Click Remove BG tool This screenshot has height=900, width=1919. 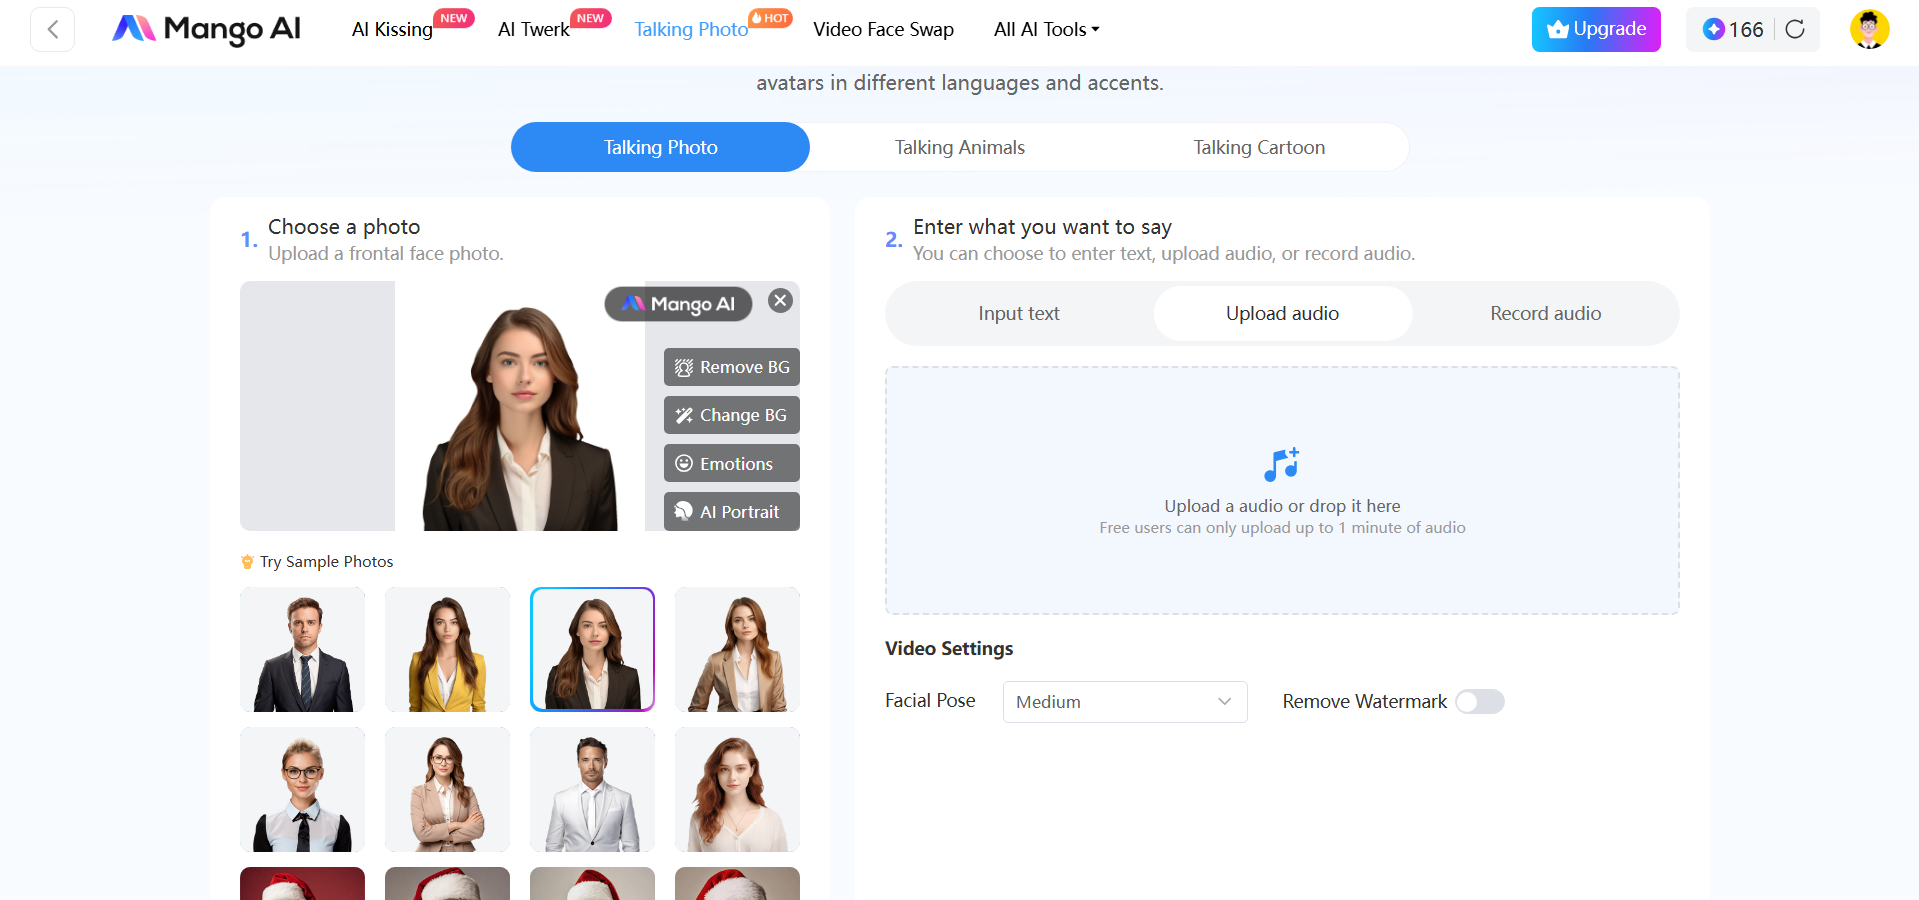point(732,367)
